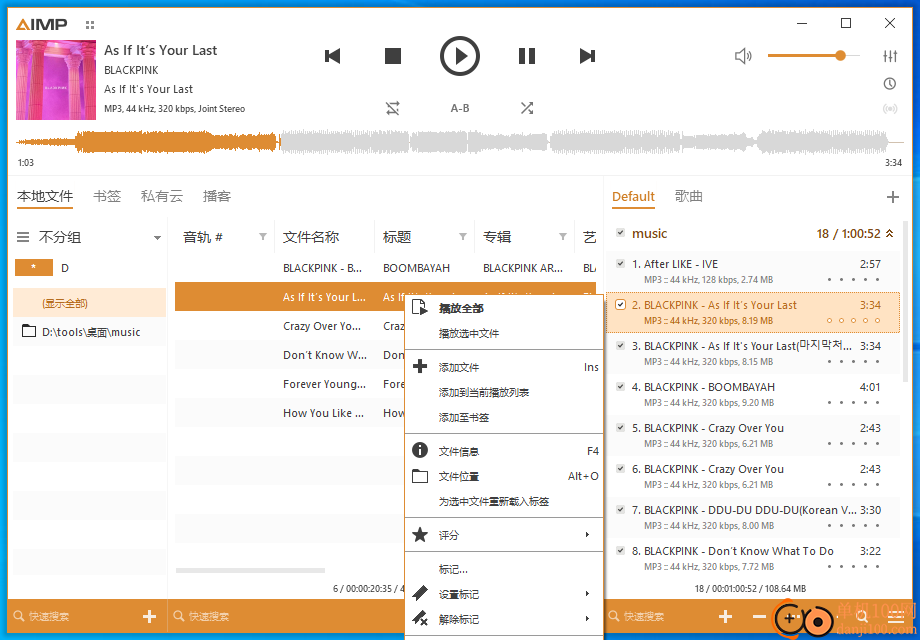Expand the 评分 submenu
The width and height of the screenshot is (920, 640).
coord(504,535)
